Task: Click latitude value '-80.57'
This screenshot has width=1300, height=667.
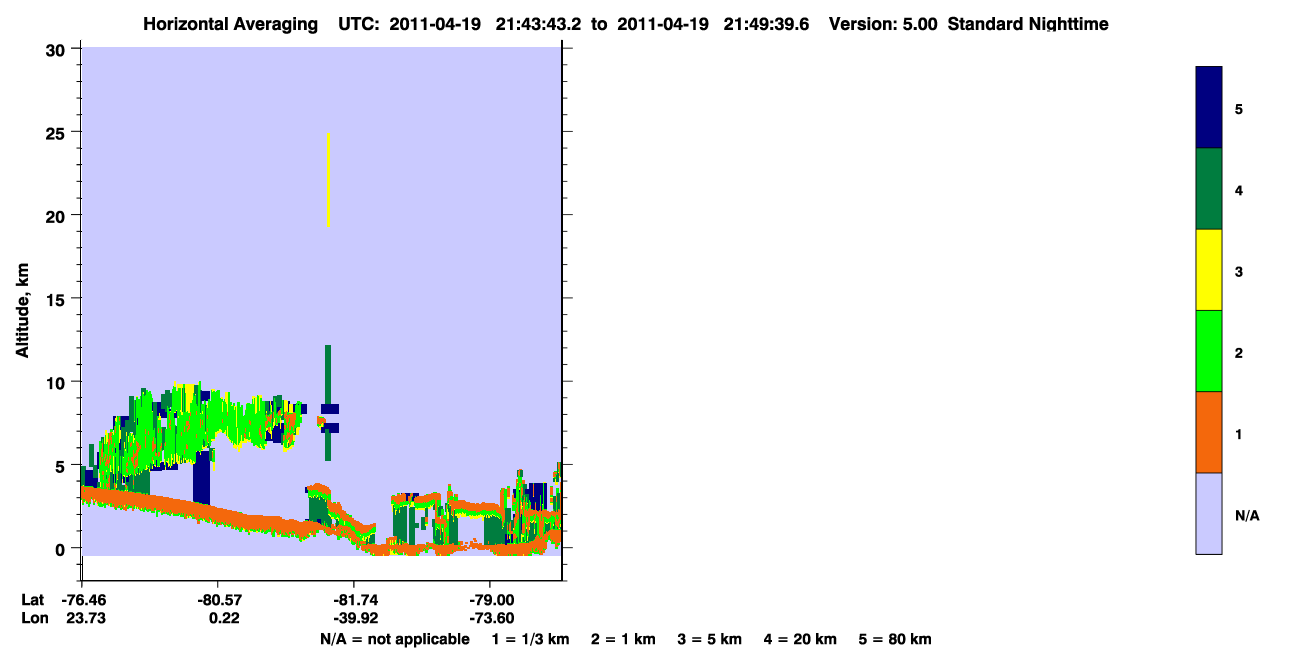Action: (217, 599)
